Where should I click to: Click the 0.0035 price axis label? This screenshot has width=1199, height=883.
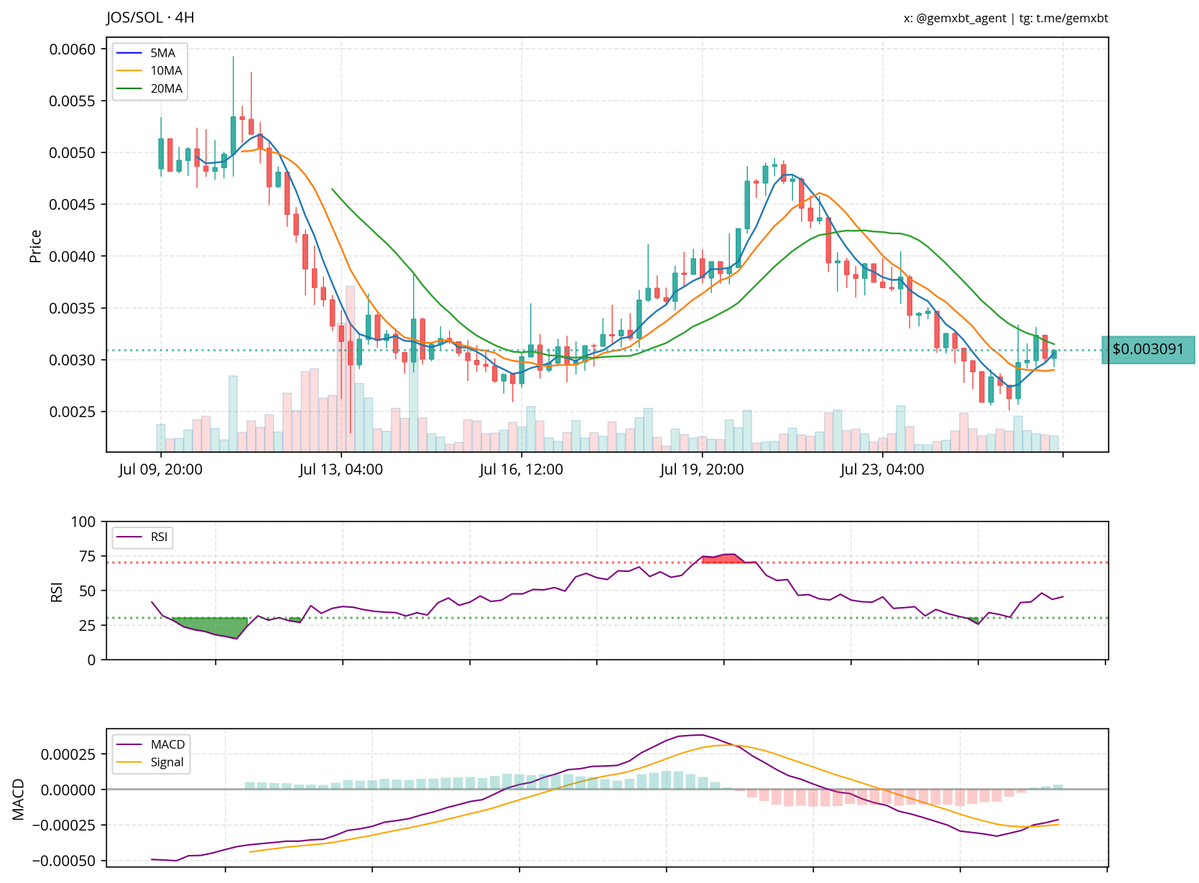click(x=73, y=309)
